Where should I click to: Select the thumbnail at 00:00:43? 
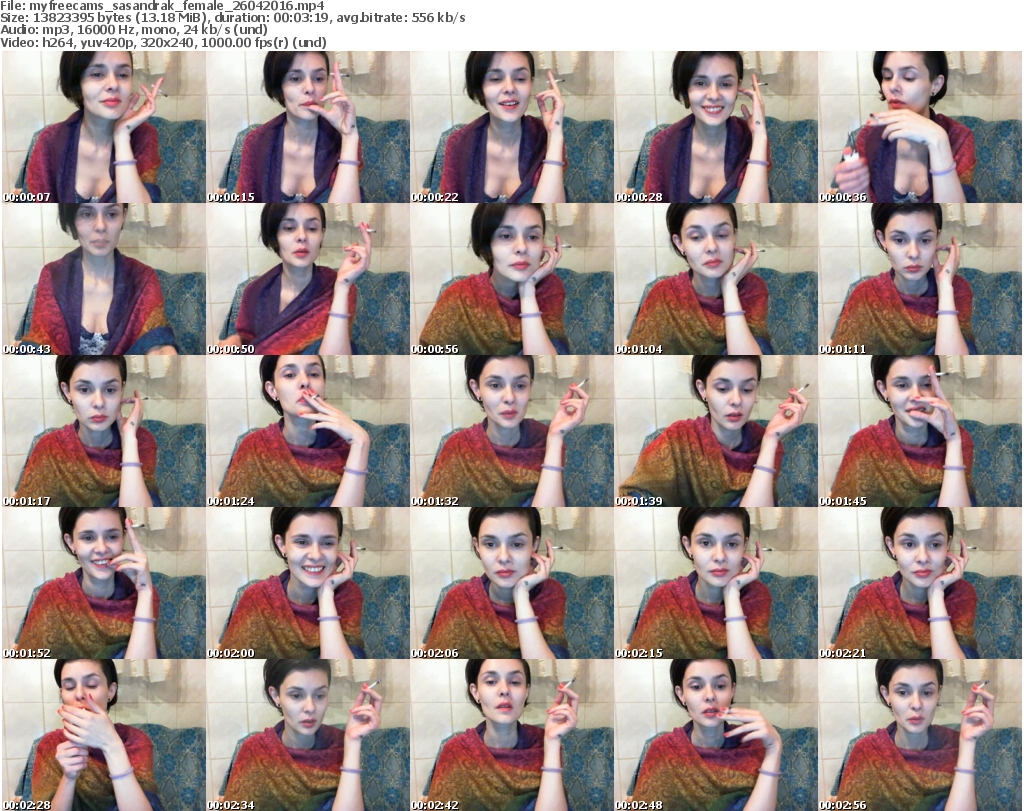click(104, 279)
